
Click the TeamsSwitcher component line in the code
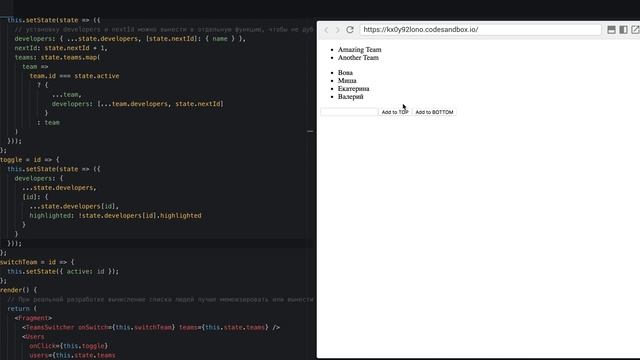coord(151,327)
